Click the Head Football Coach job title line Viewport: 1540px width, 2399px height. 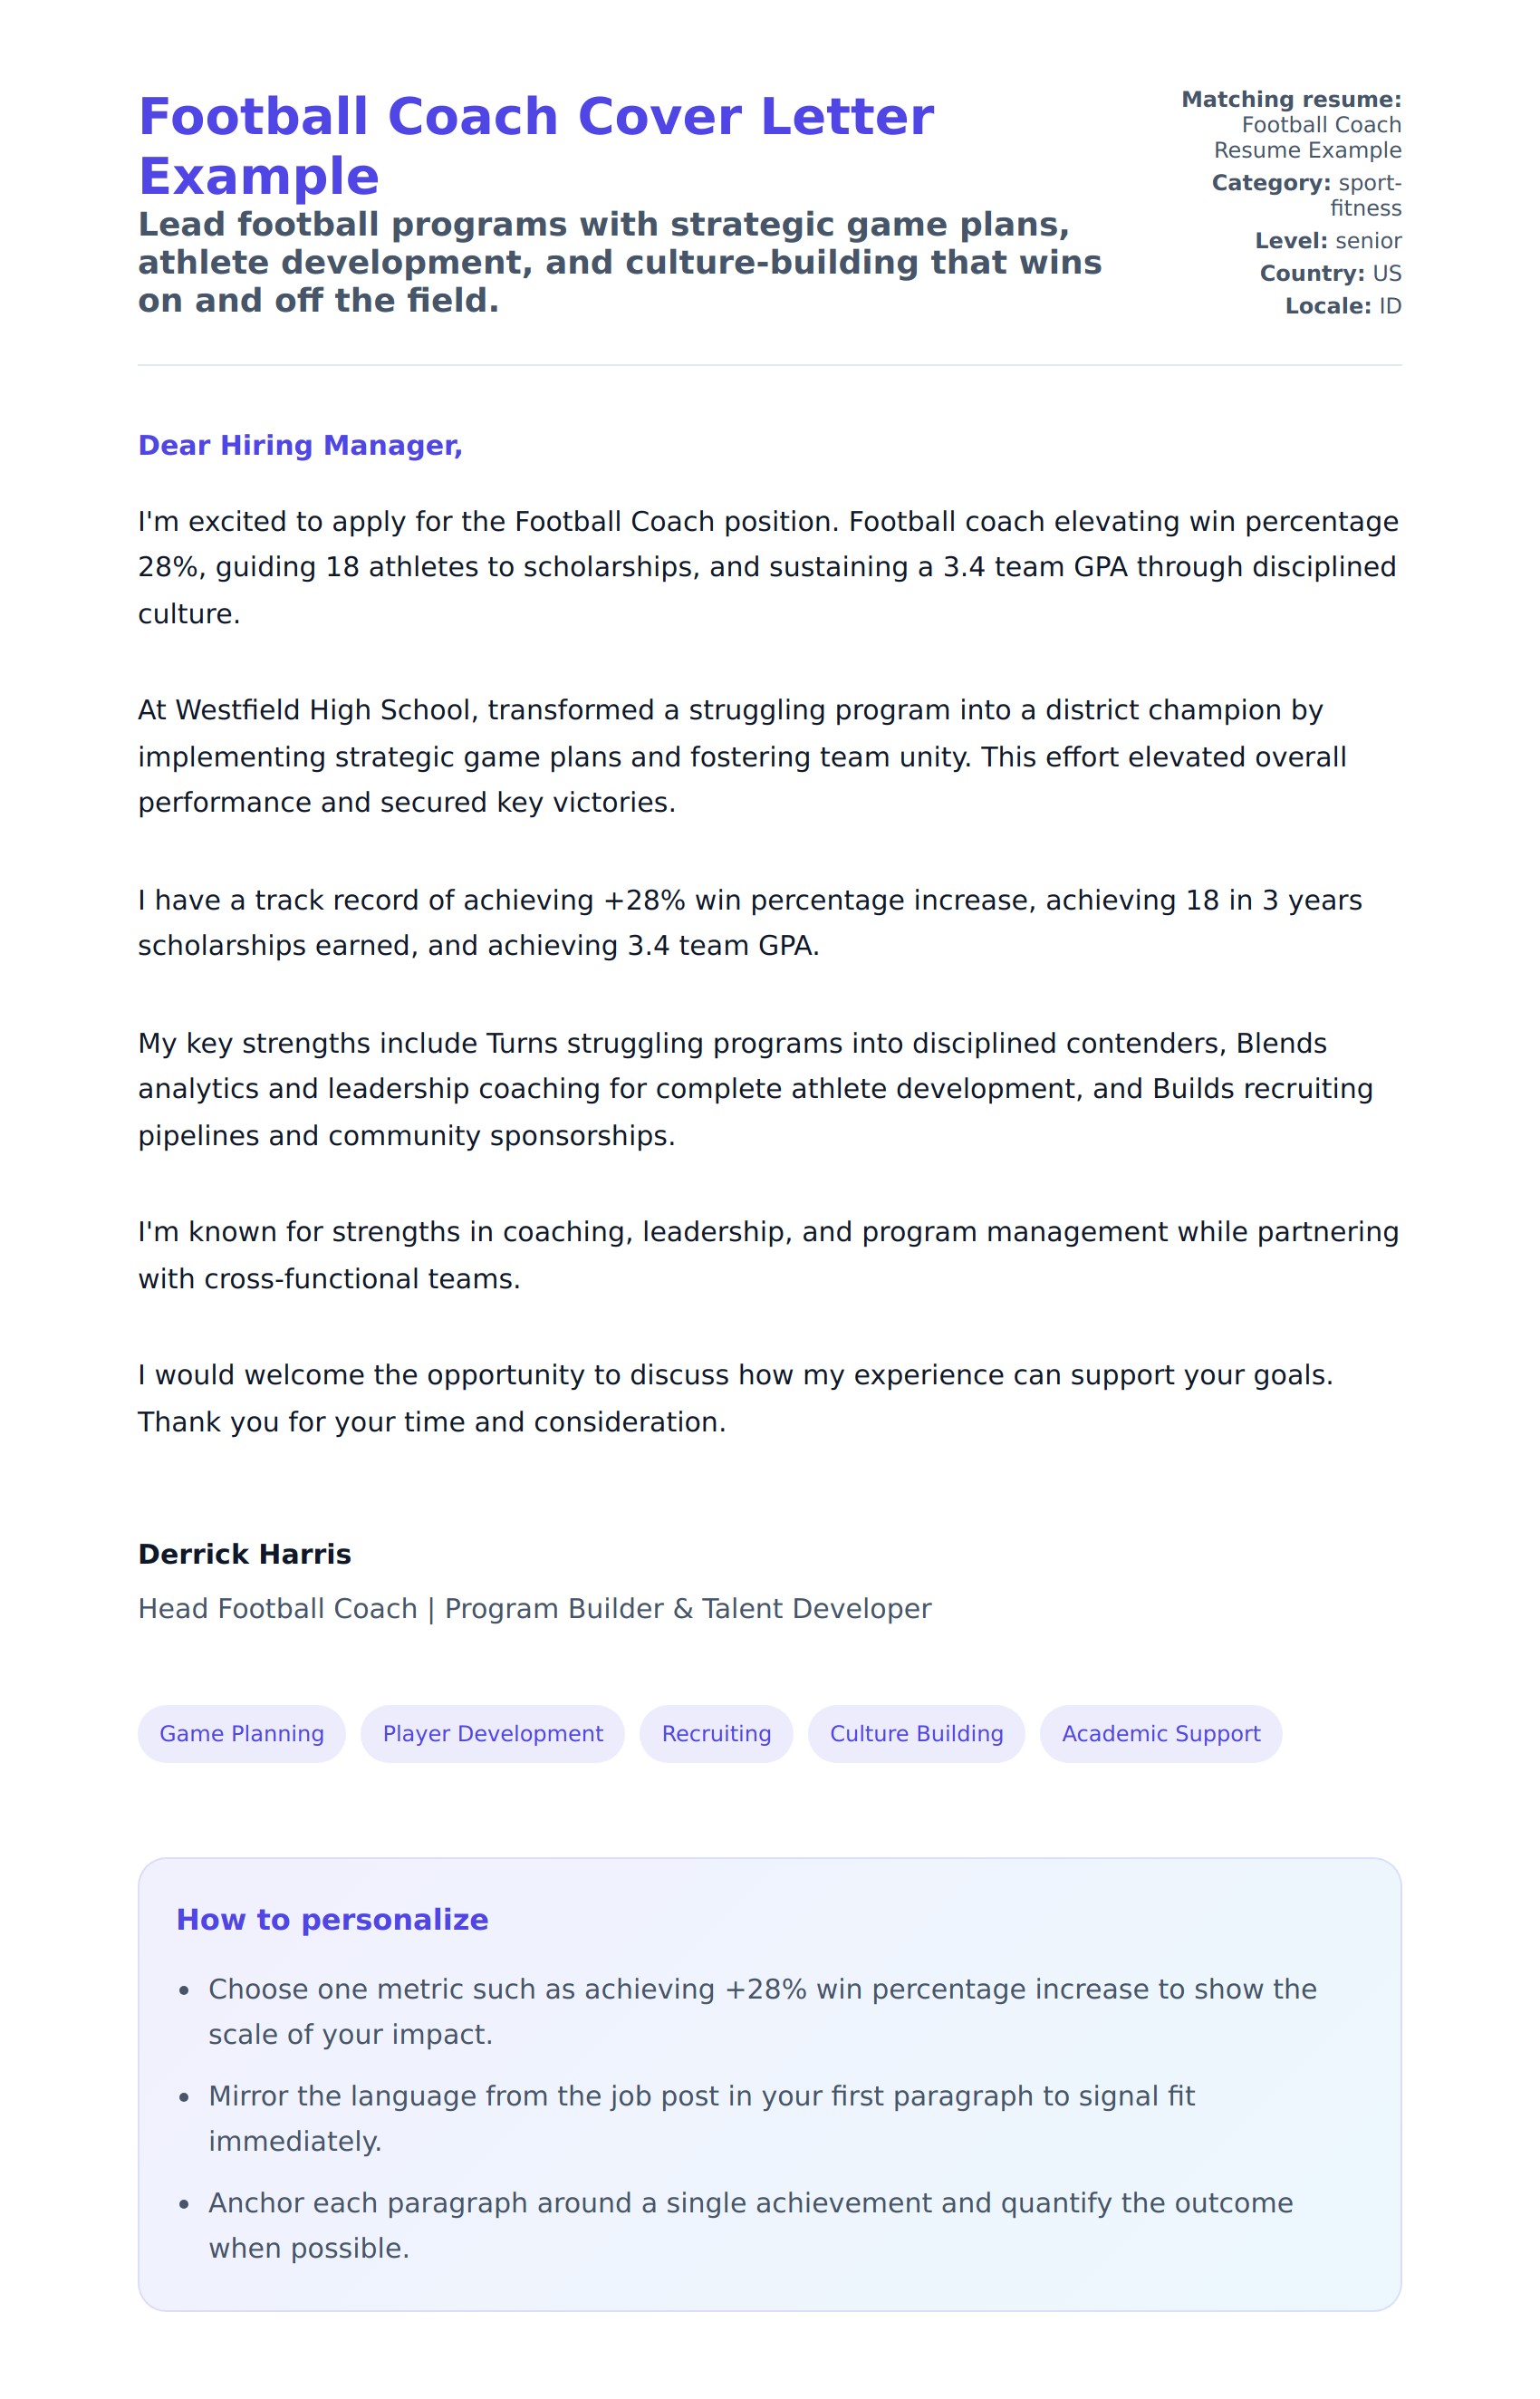(534, 1608)
